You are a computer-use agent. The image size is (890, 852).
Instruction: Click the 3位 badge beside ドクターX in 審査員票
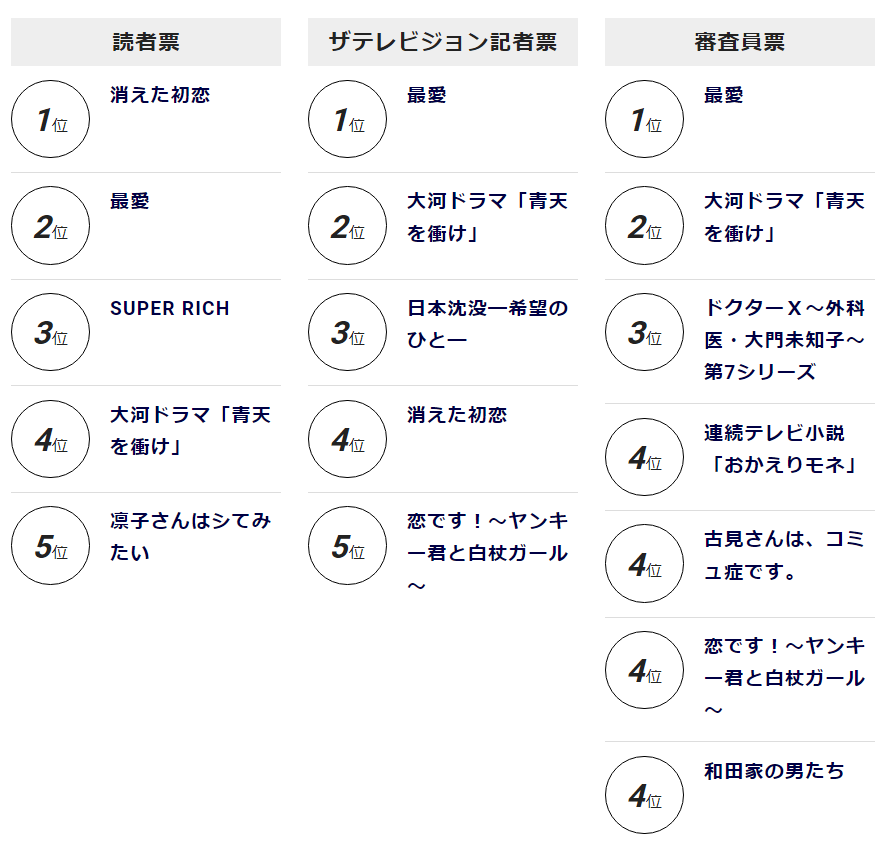click(644, 332)
